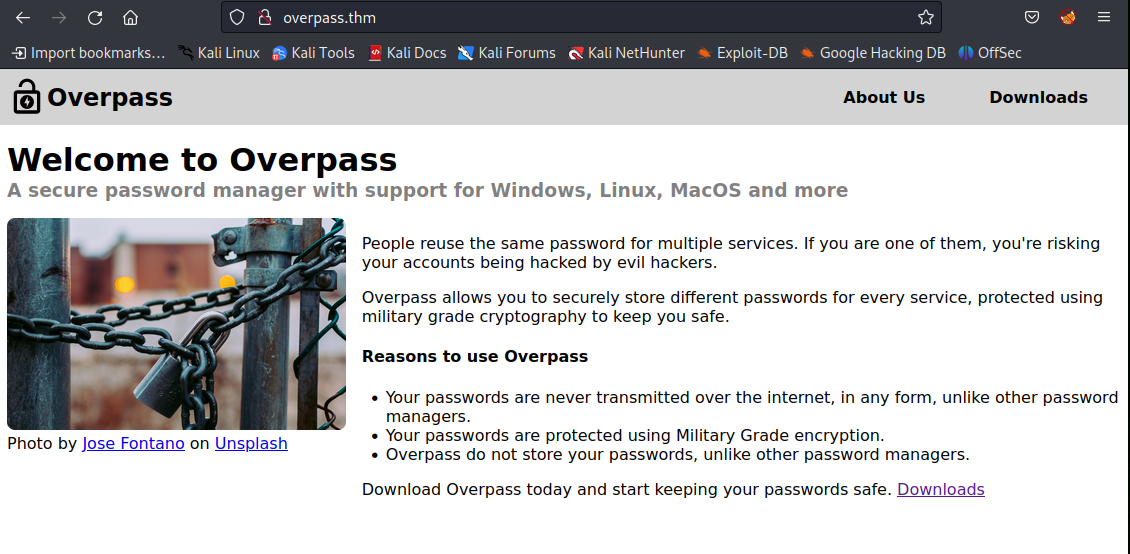Open Downloads in the navigation bar
Viewport: 1130px width, 554px height.
[1038, 97]
